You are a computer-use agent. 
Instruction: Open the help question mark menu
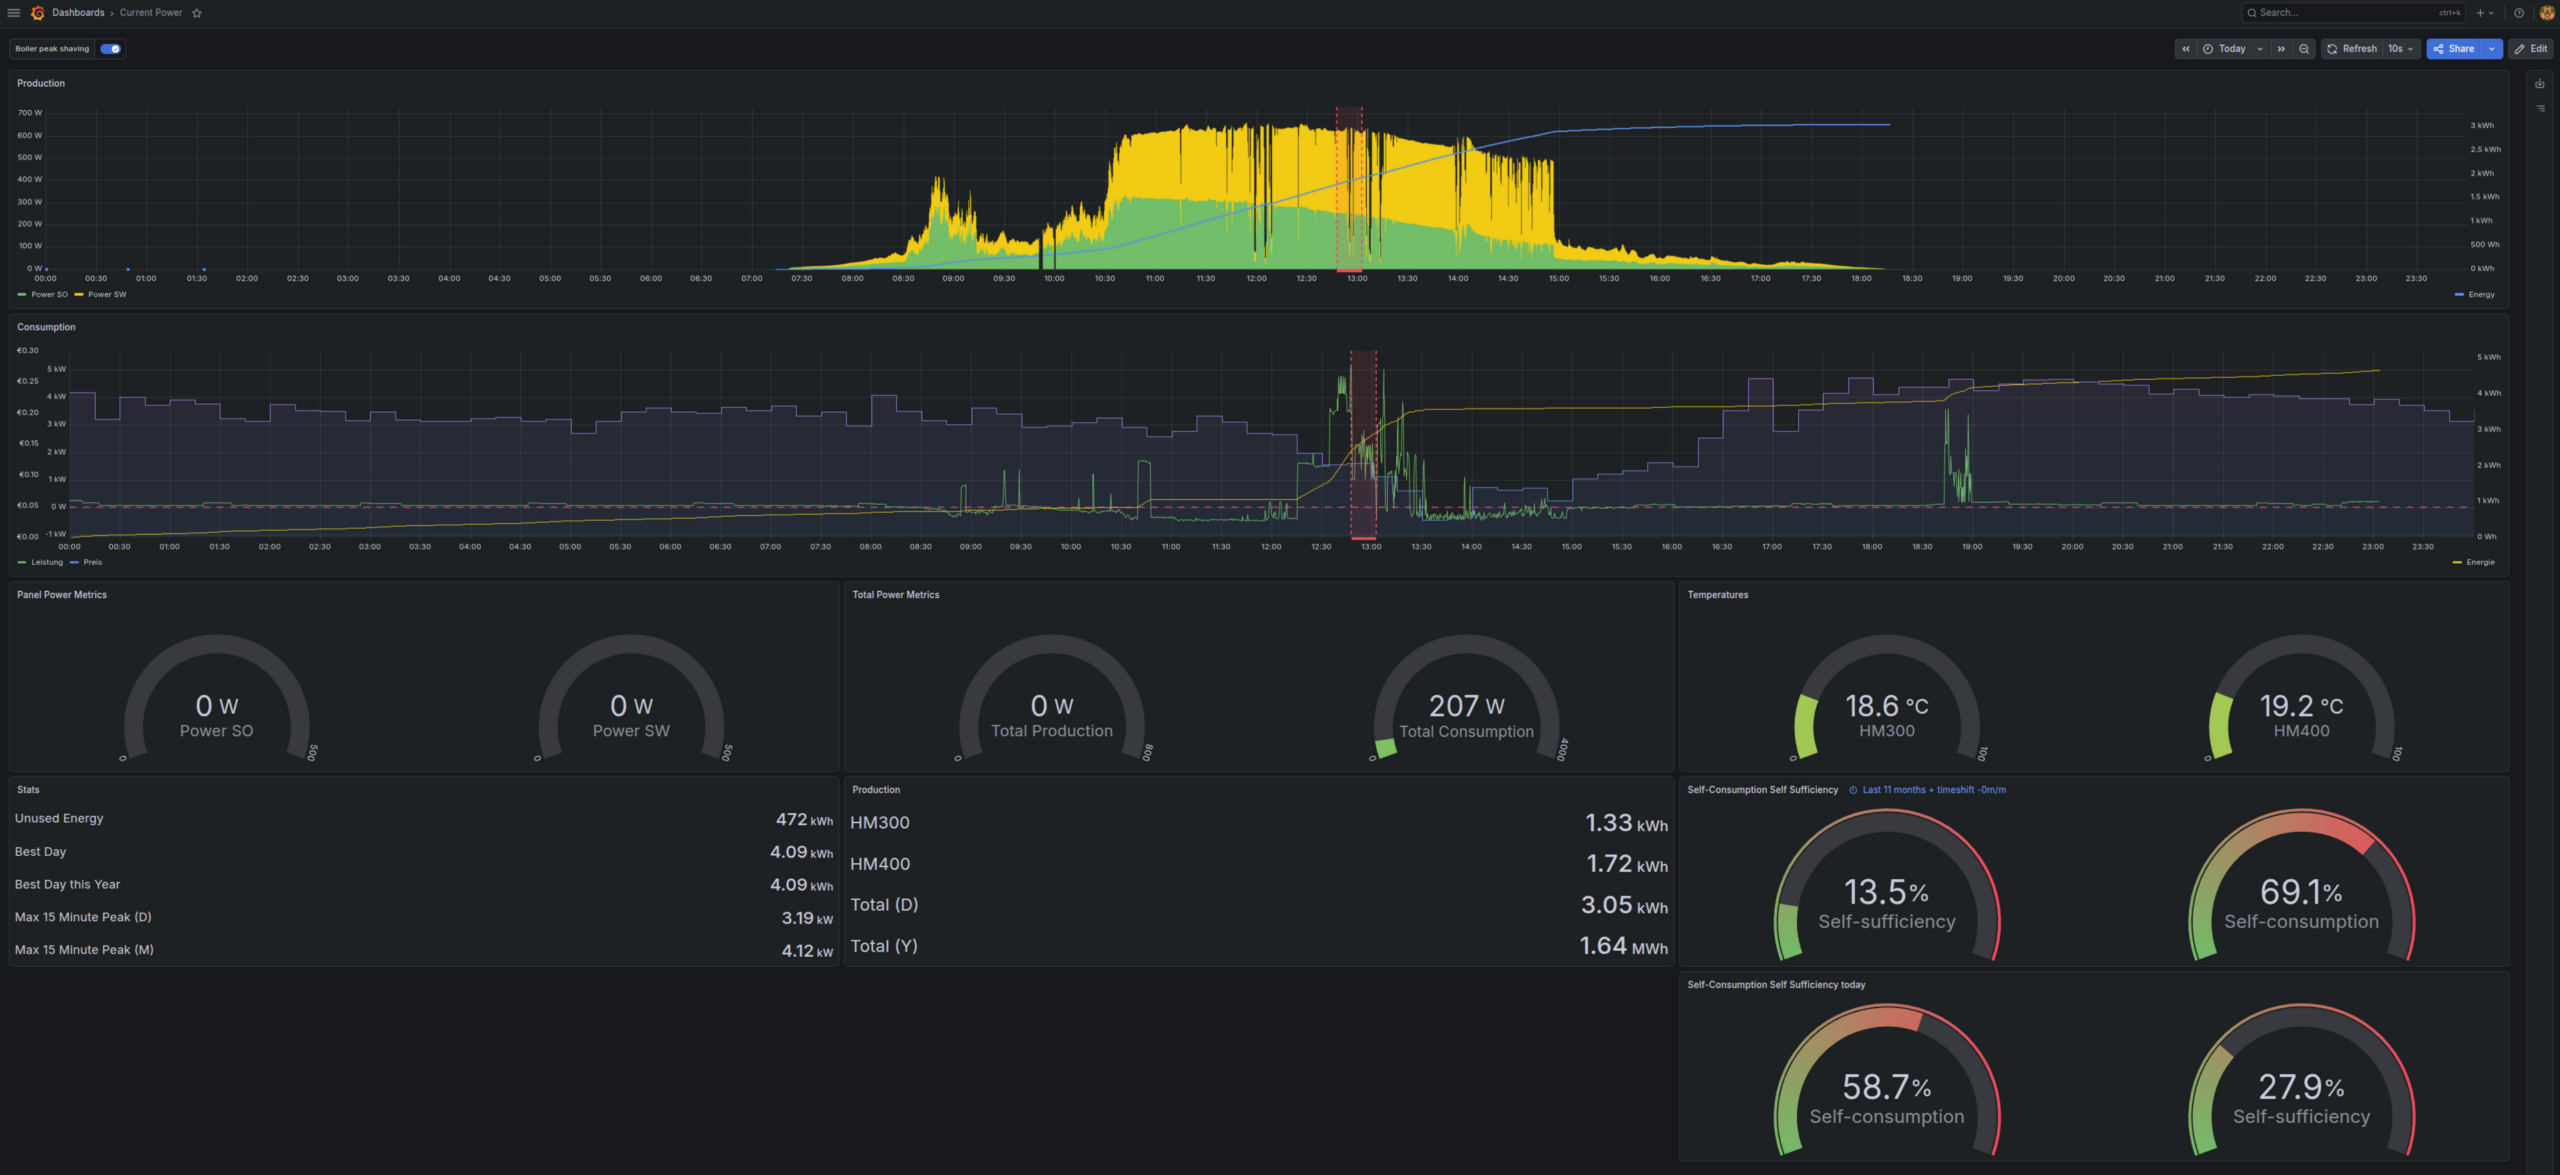[x=2519, y=13]
